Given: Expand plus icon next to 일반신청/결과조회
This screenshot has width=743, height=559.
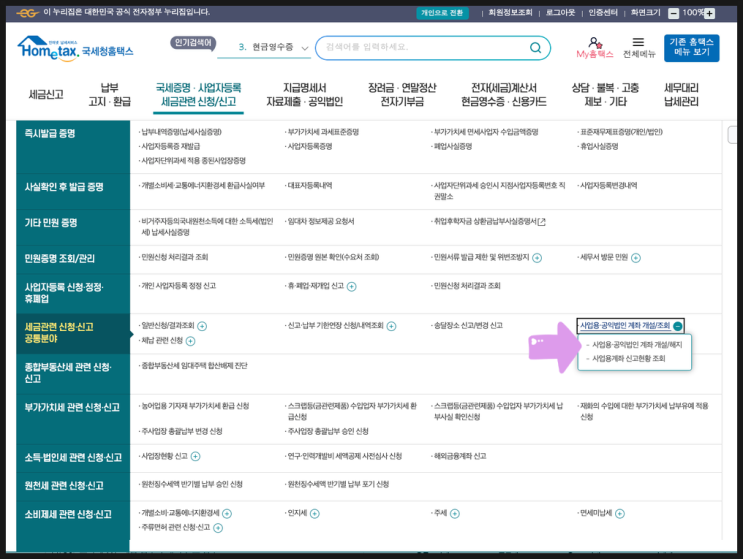Looking at the screenshot, I should (x=202, y=326).
